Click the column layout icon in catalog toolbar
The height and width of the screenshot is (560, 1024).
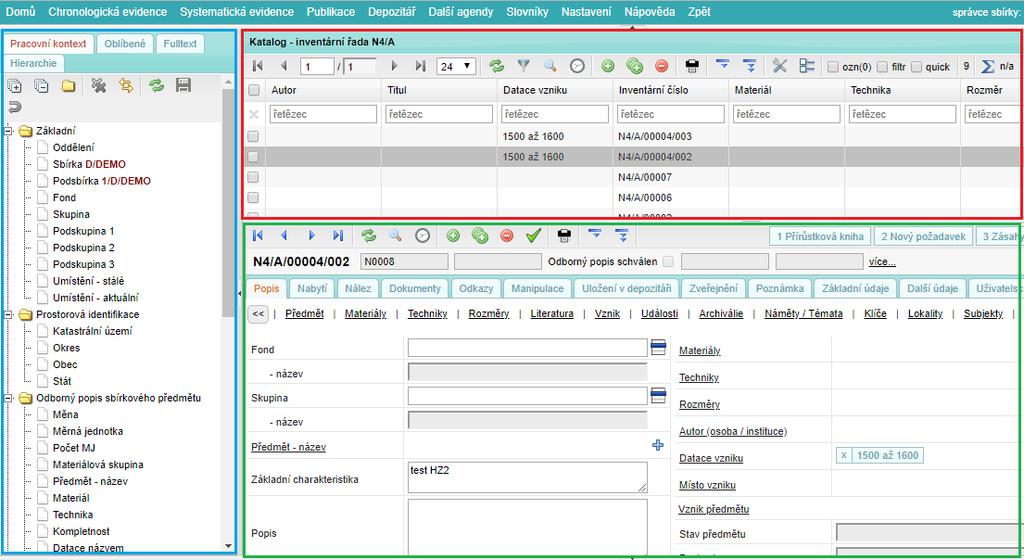pos(807,66)
